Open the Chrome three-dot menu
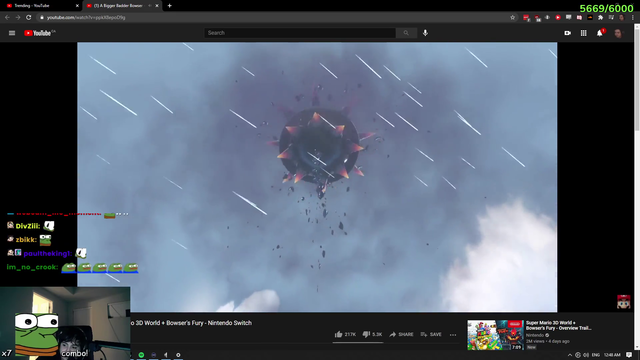 point(633,18)
